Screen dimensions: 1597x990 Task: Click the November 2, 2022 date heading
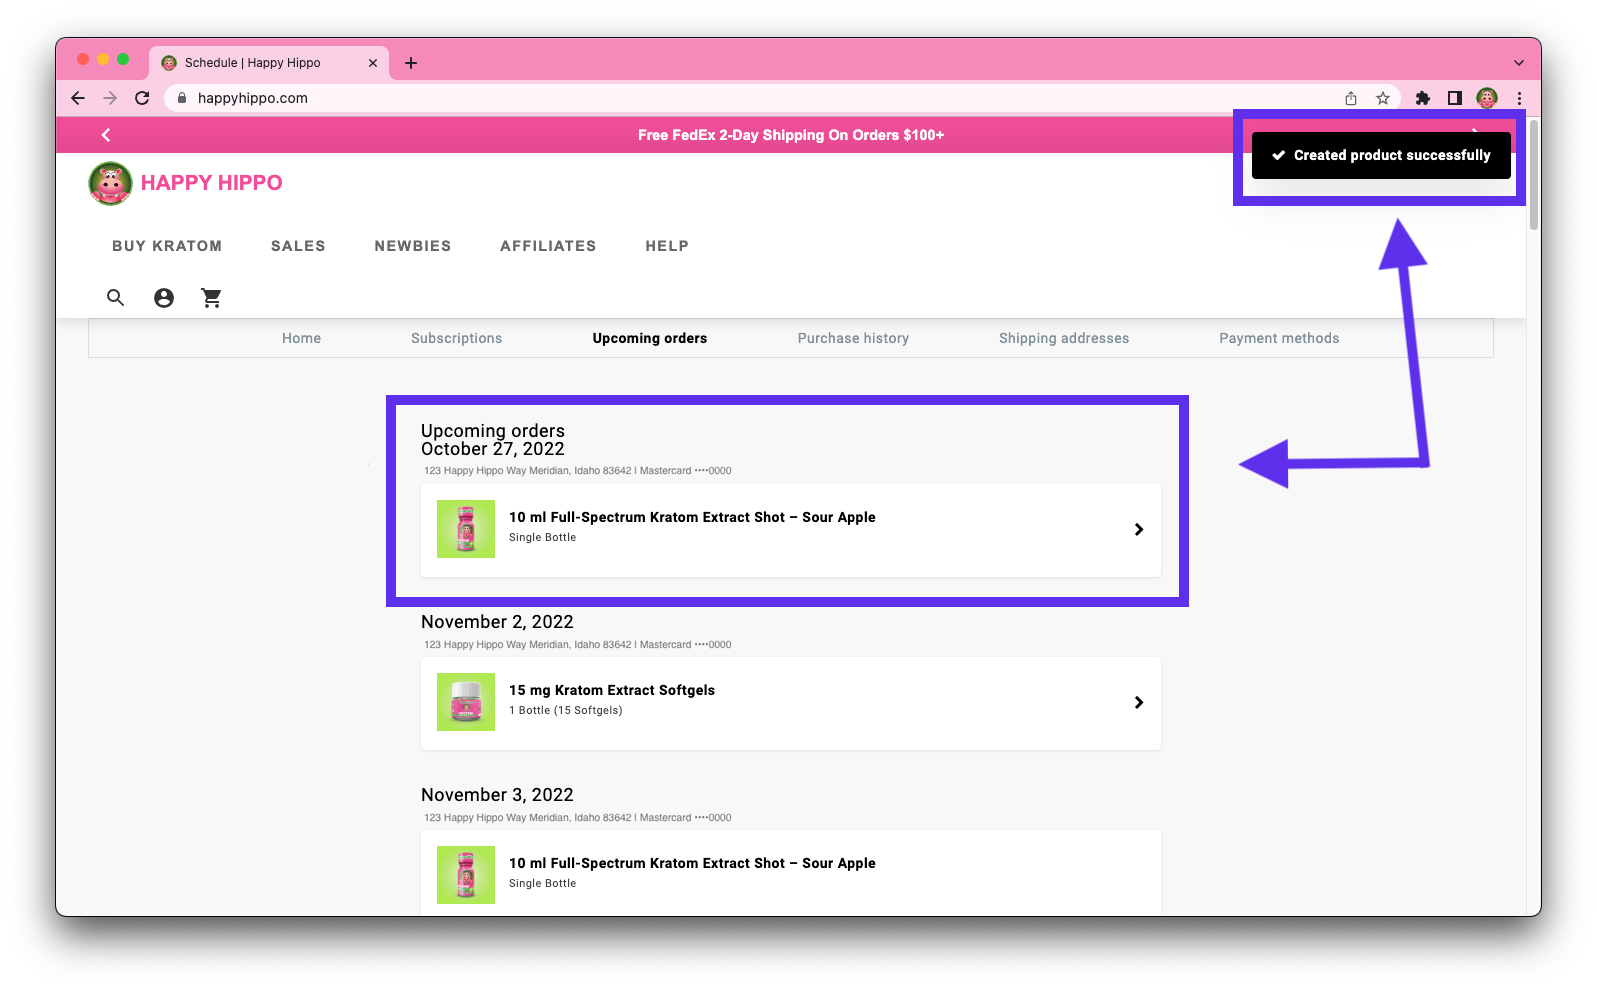(x=497, y=622)
